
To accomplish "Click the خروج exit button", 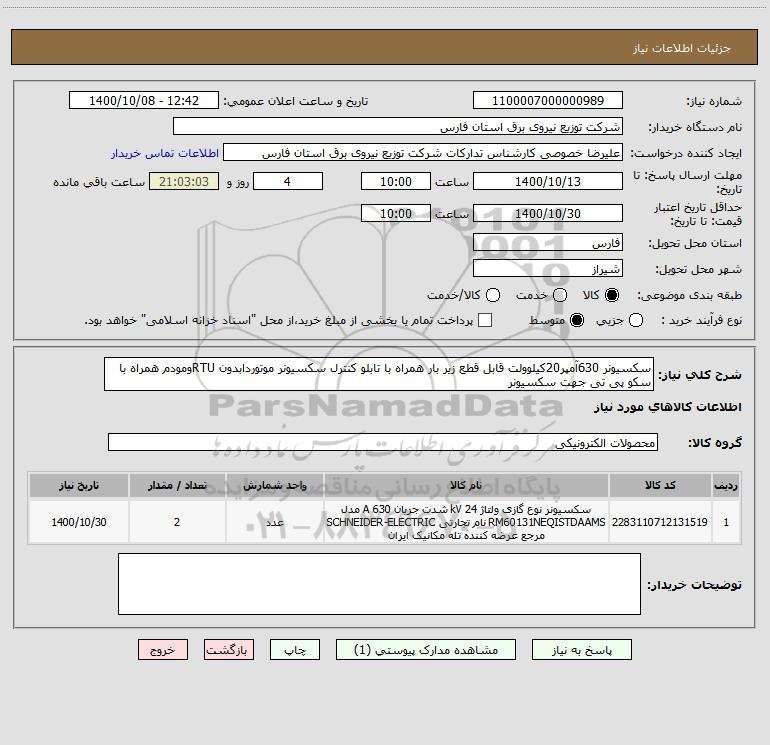I will [163, 650].
